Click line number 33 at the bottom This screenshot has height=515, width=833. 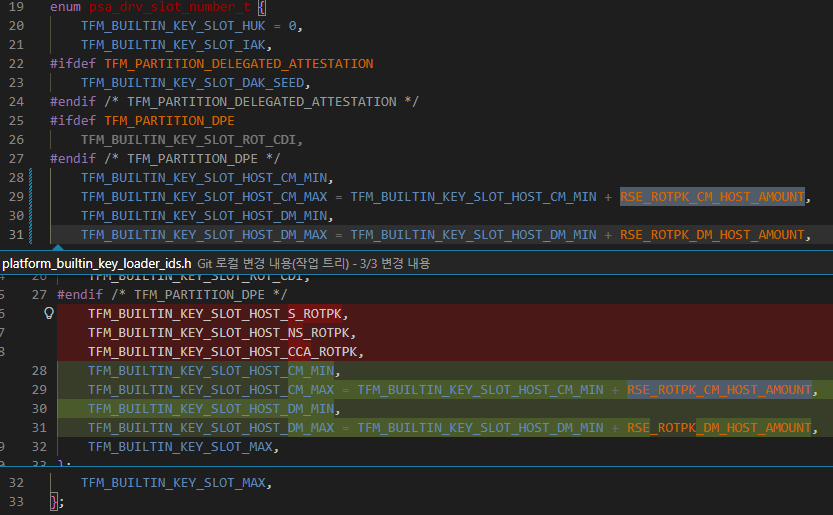16,502
